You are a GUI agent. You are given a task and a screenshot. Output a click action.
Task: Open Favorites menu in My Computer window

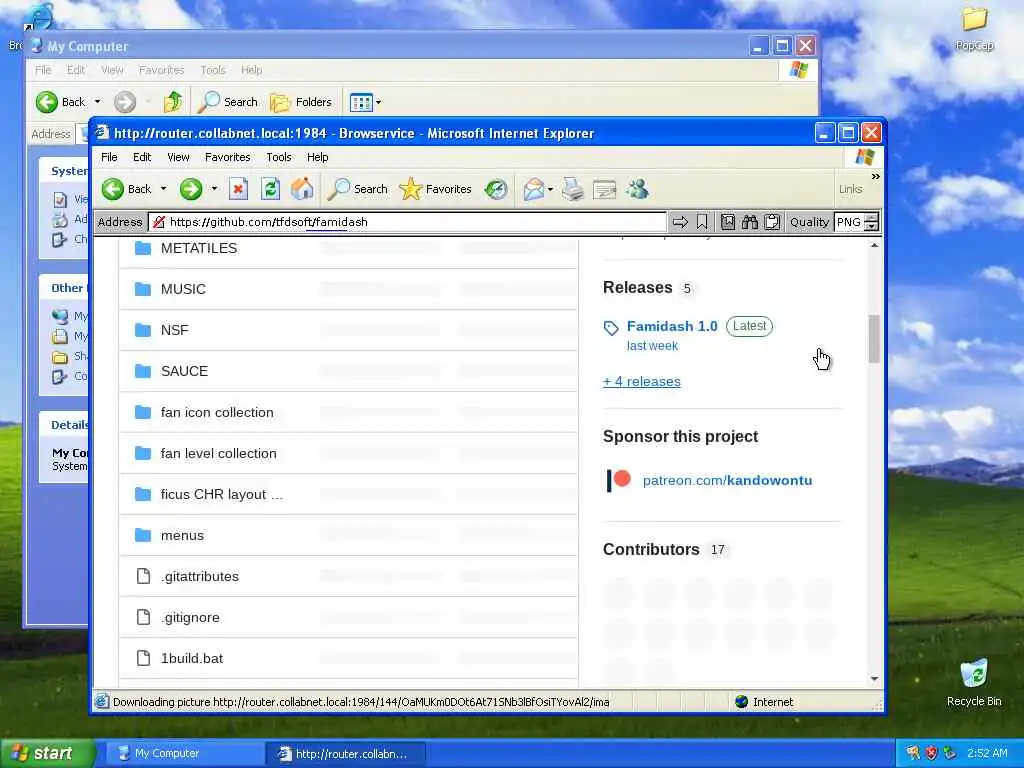coord(161,70)
